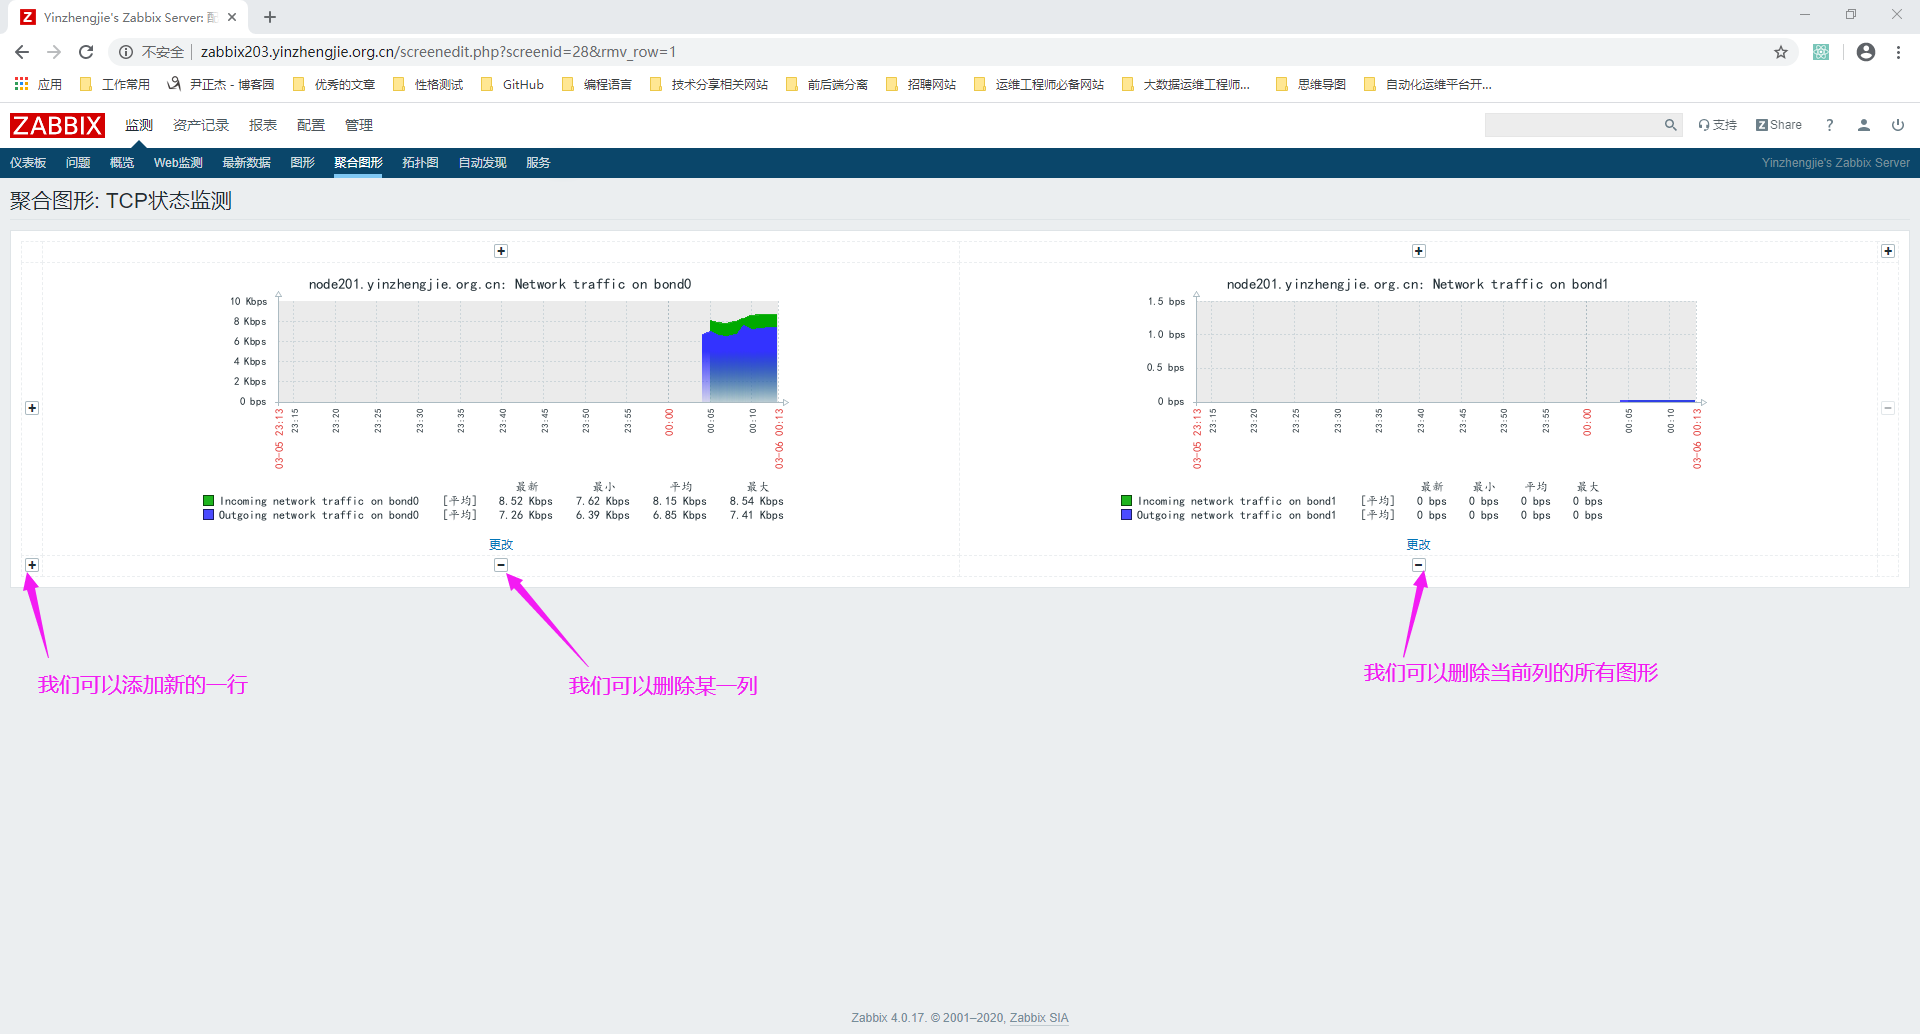
Task: Open the user profile icon
Action: pyautogui.click(x=1864, y=125)
